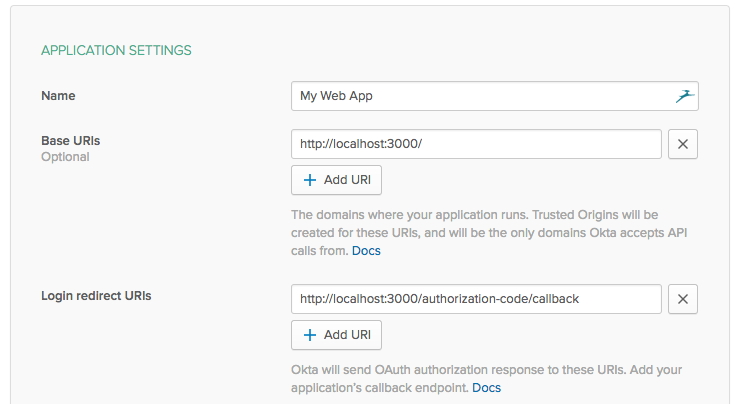The image size is (747, 404).
Task: Click the Application Settings heading
Action: click(x=116, y=49)
